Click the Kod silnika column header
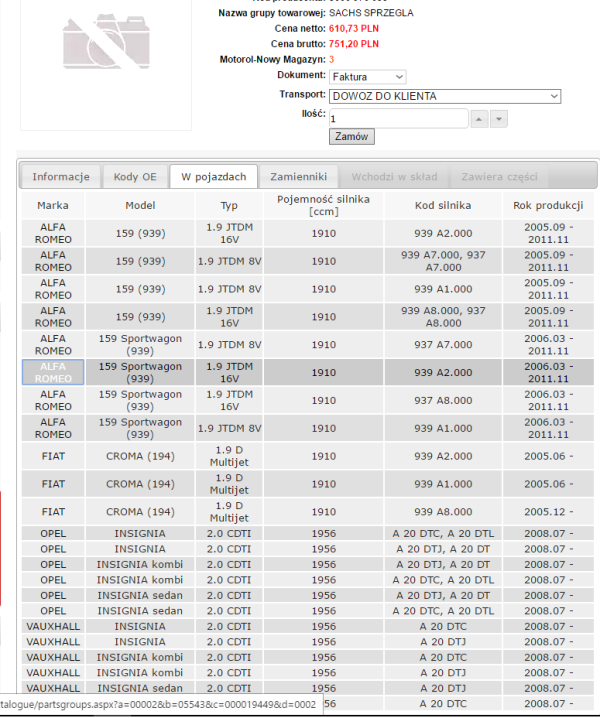600x718 pixels. [443, 206]
